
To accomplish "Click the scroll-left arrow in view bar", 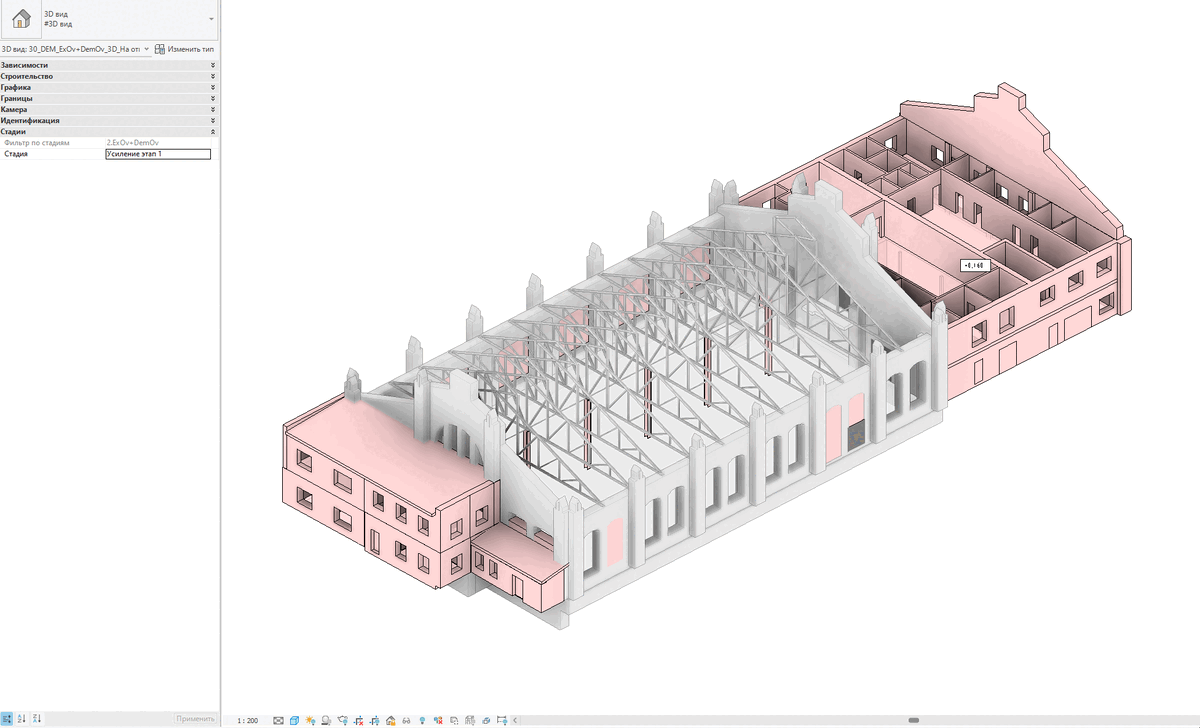I will (x=515, y=720).
